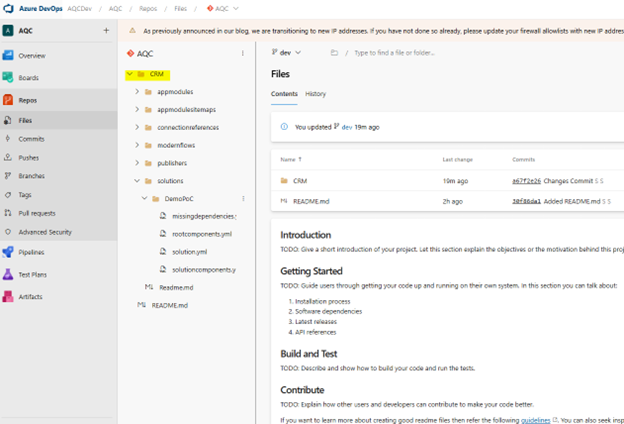Open the Azure DevOps logo icon
624x424 pixels.
pos(8,8)
